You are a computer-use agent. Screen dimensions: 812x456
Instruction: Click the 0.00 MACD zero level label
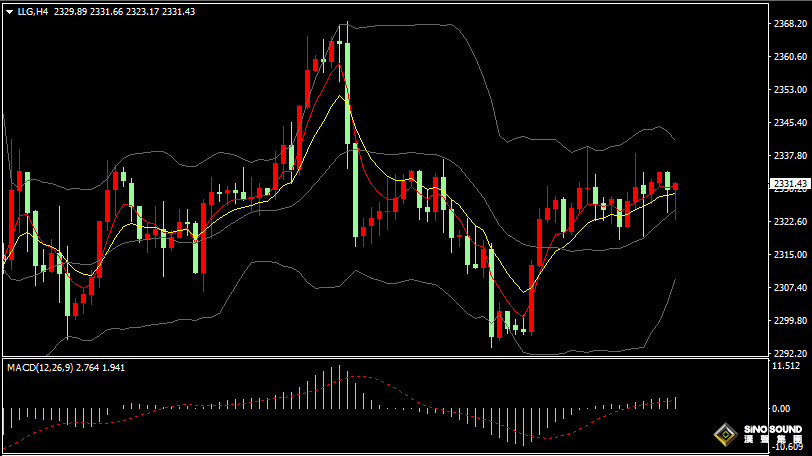pyautogui.click(x=785, y=409)
